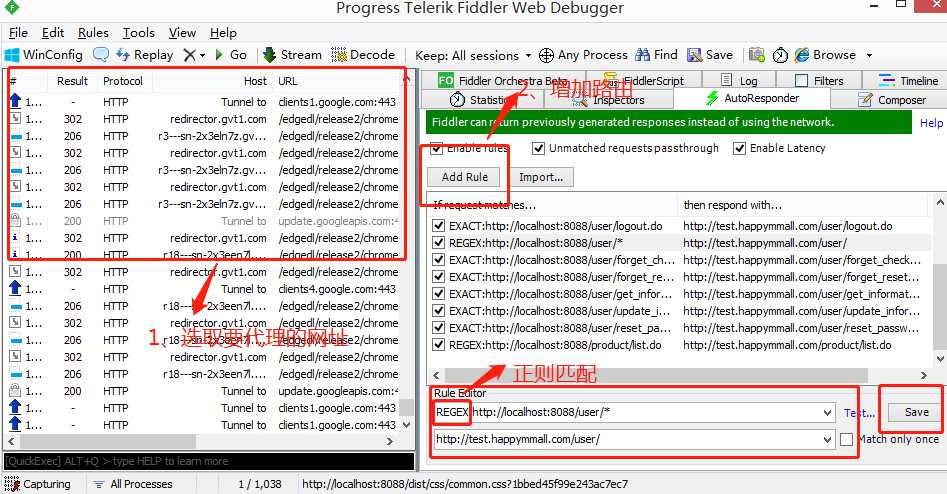
Task: Open the AutoResponder Help link
Action: (931, 123)
